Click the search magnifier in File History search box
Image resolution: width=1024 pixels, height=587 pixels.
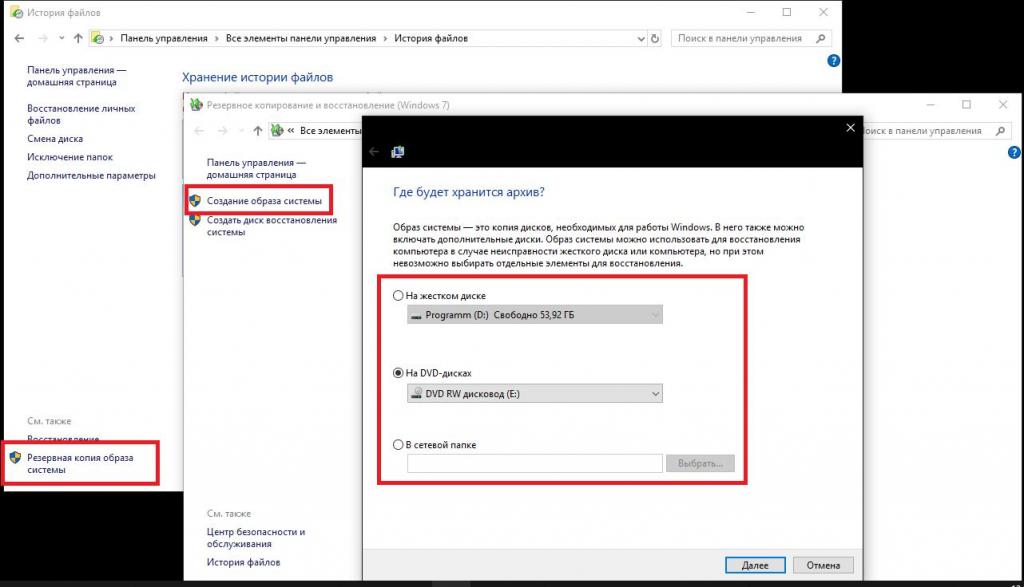[820, 39]
